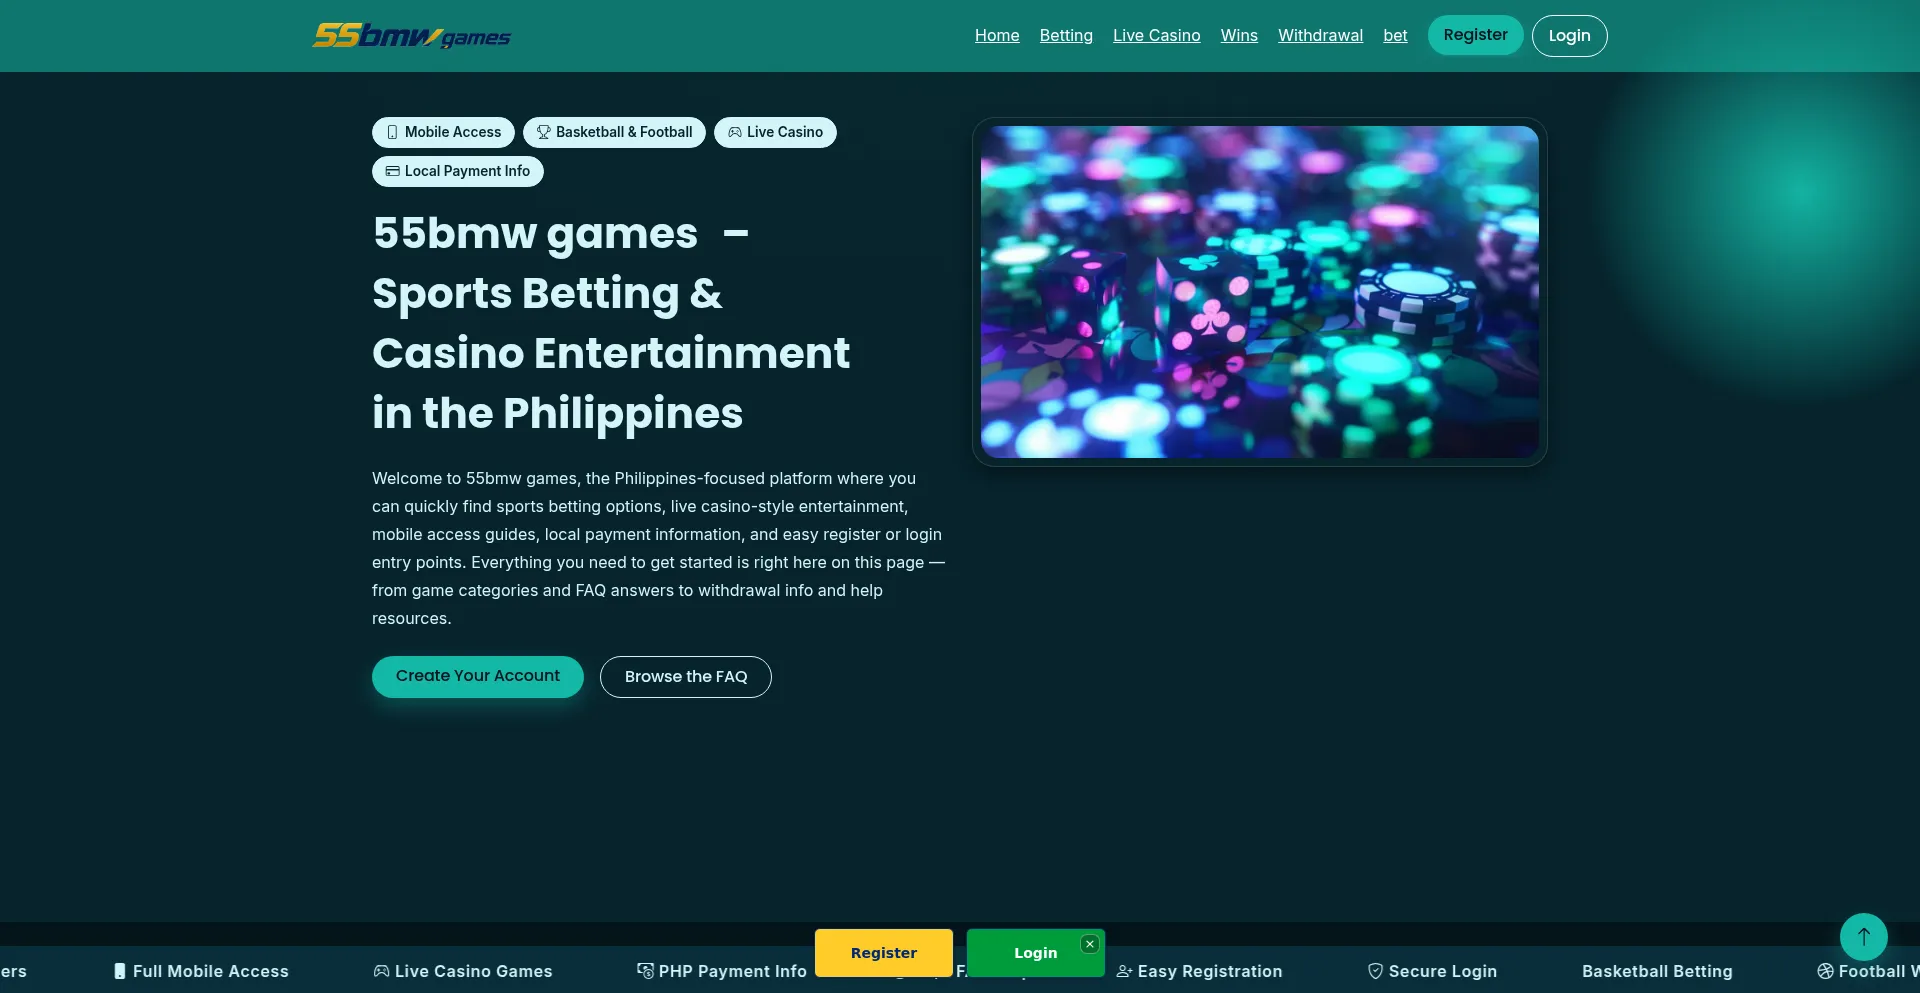Image resolution: width=1920 pixels, height=993 pixels.
Task: Click the main heading 55bmw games title
Action: (x=611, y=323)
